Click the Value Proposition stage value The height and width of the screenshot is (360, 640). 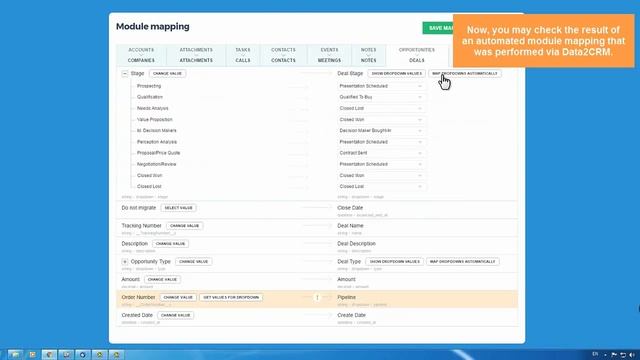pyautogui.click(x=155, y=120)
